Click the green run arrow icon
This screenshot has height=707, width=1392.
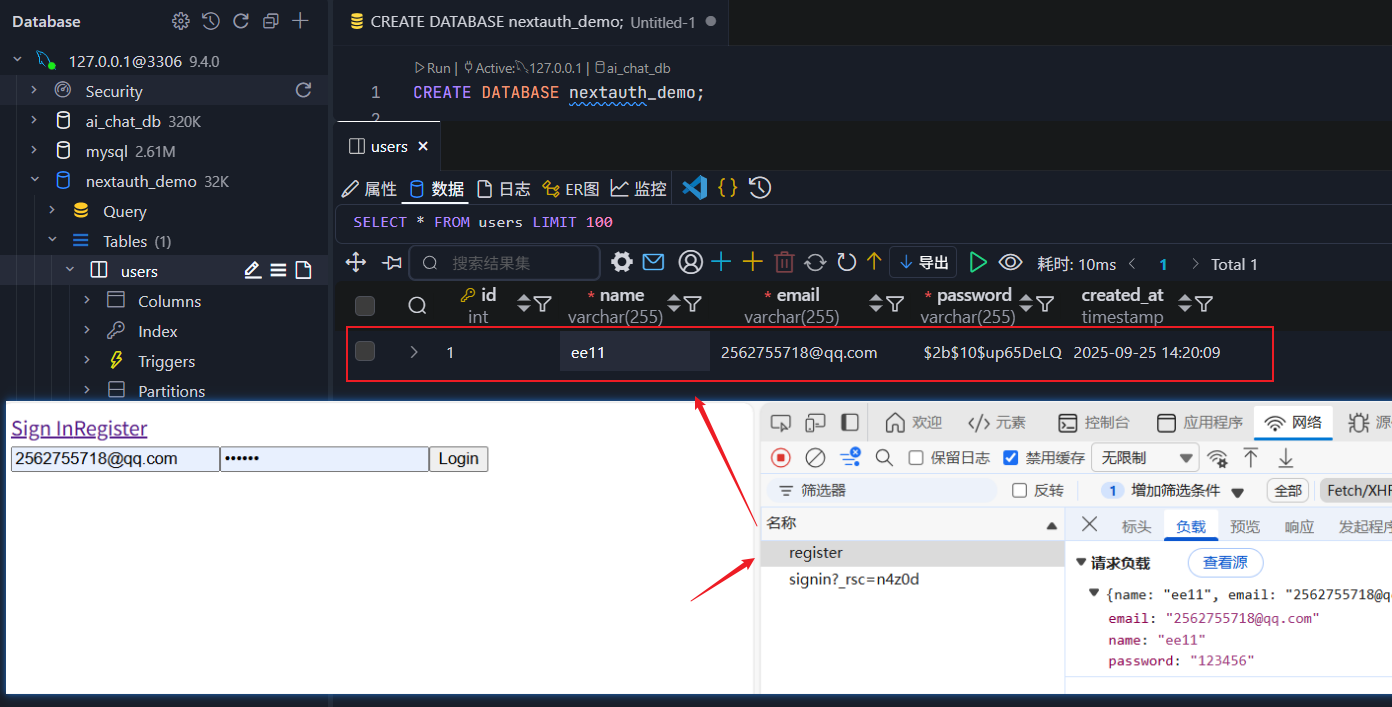pos(978,262)
